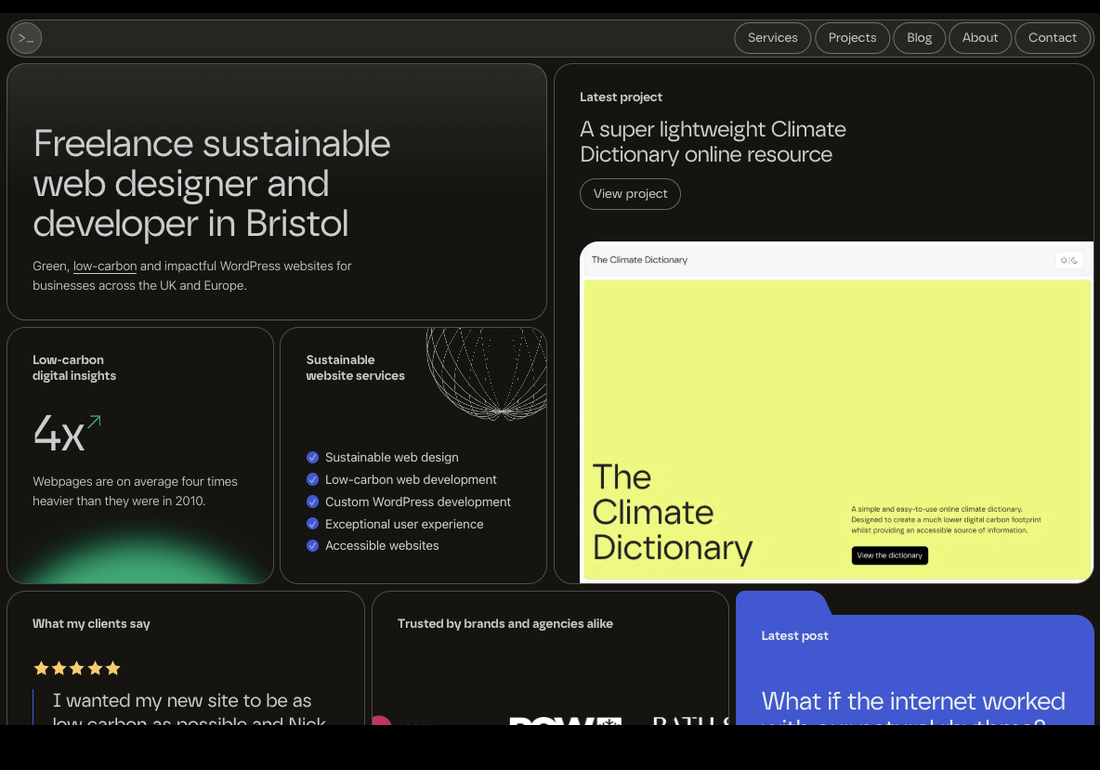Click the View project button
This screenshot has width=1100, height=770.
pyautogui.click(x=630, y=194)
